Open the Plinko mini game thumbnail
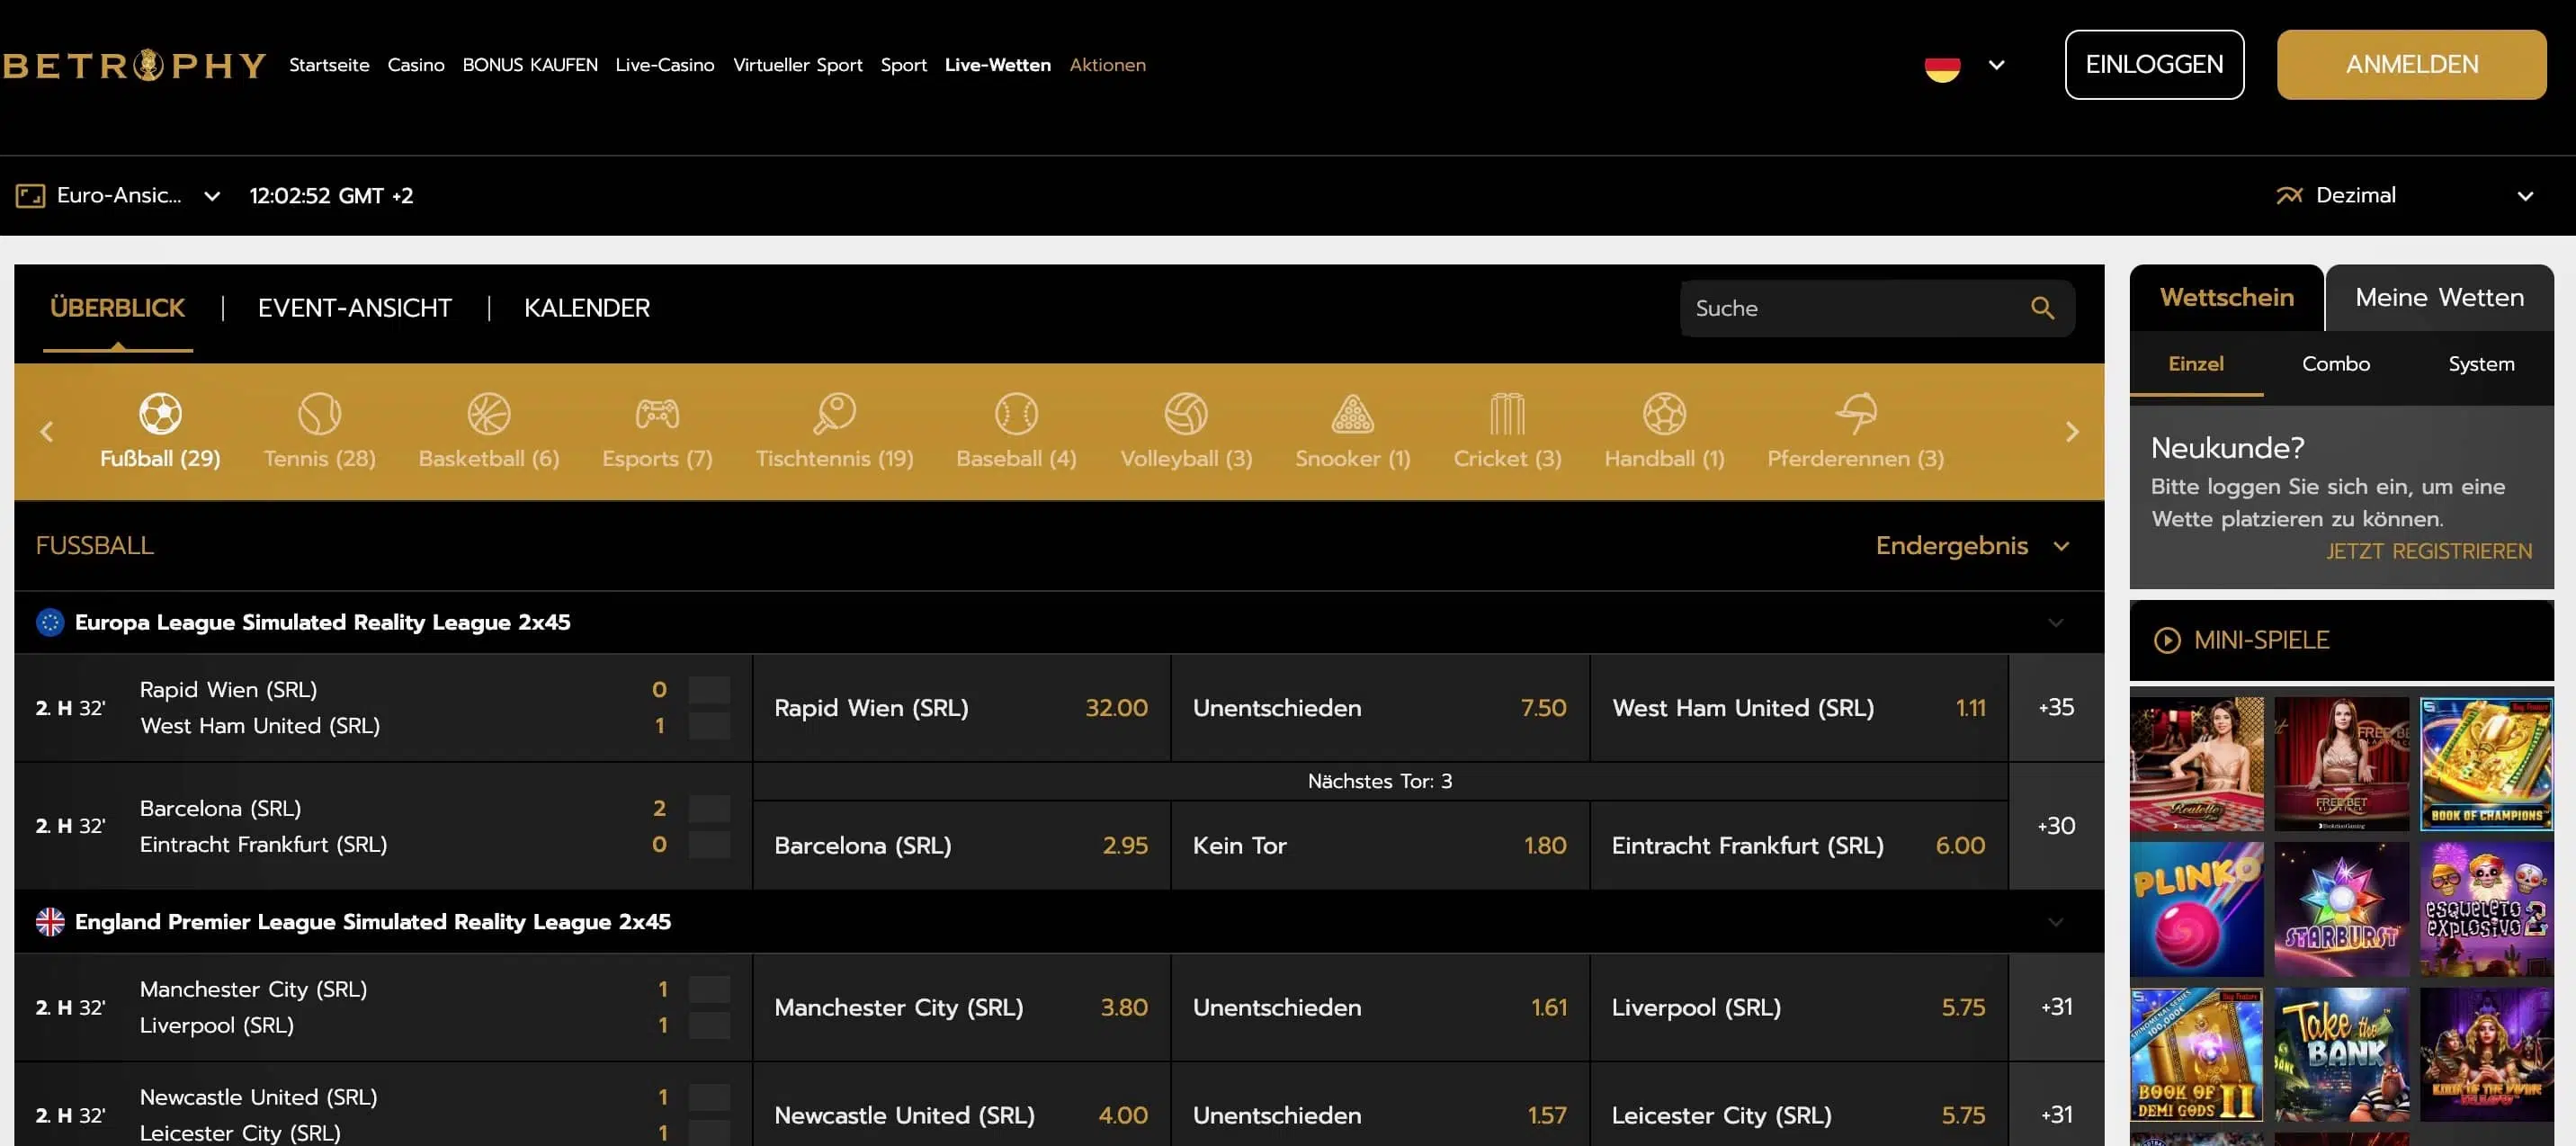The width and height of the screenshot is (2576, 1146). [x=2196, y=909]
